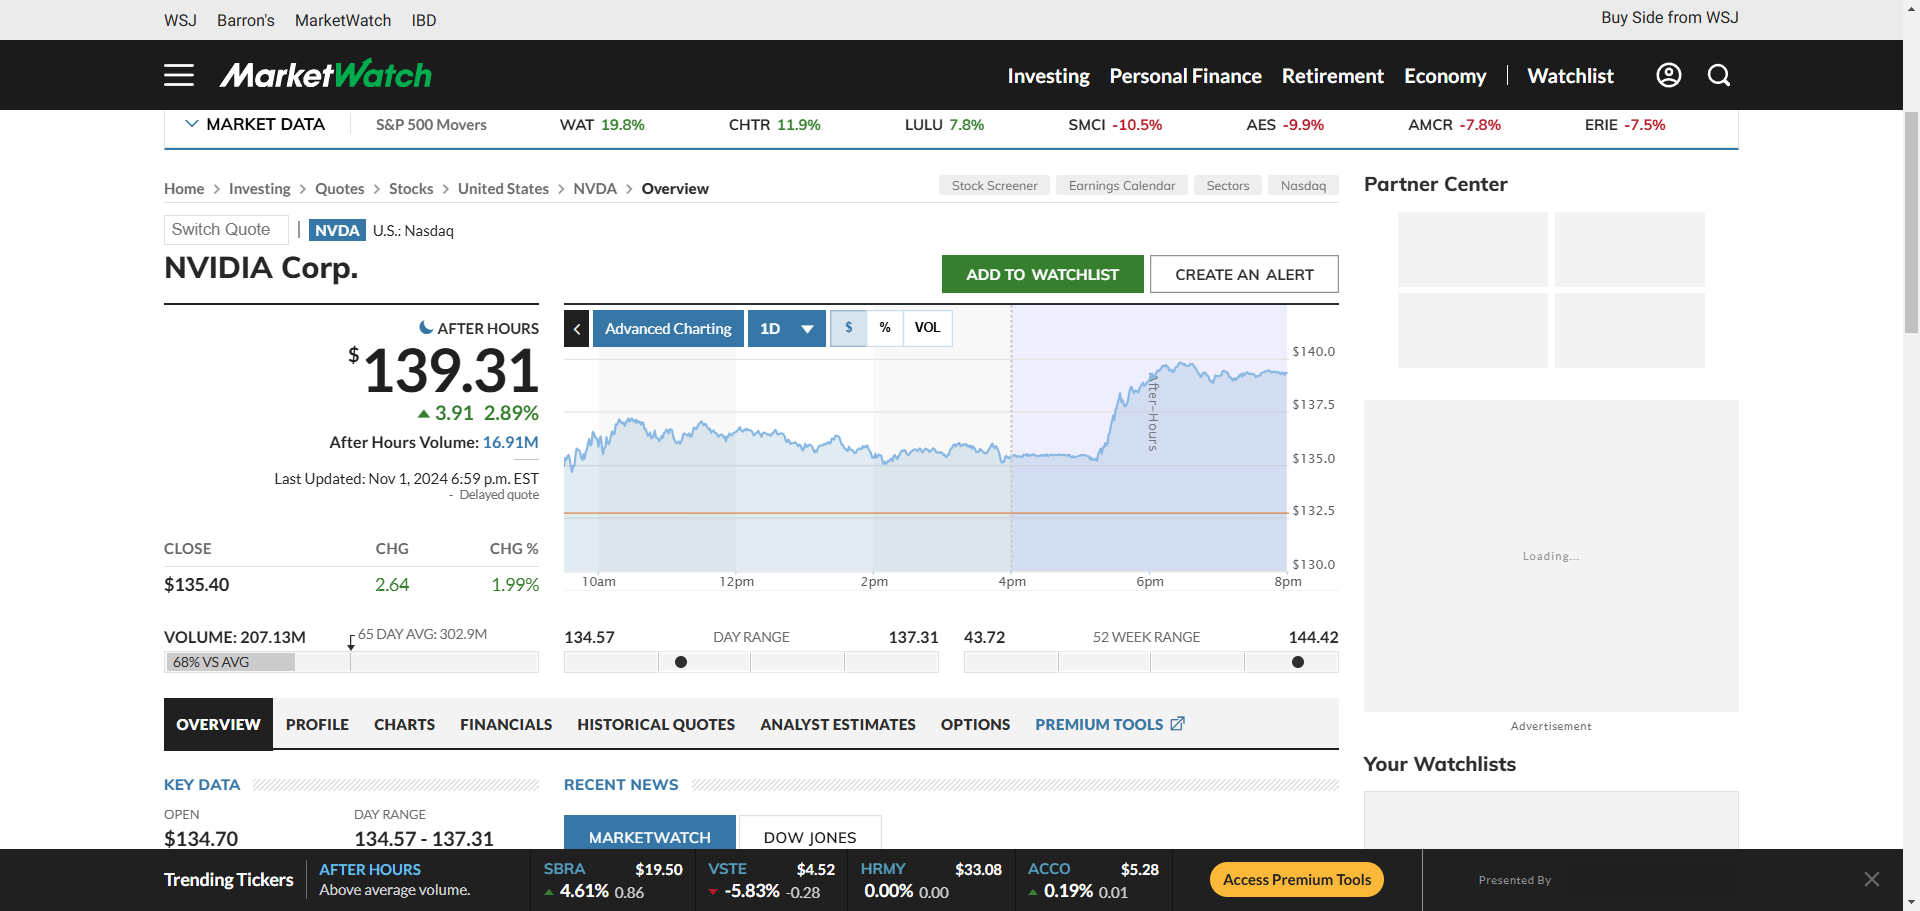The width and height of the screenshot is (1920, 911).
Task: Click the 52 week range marker dot
Action: tap(1298, 662)
